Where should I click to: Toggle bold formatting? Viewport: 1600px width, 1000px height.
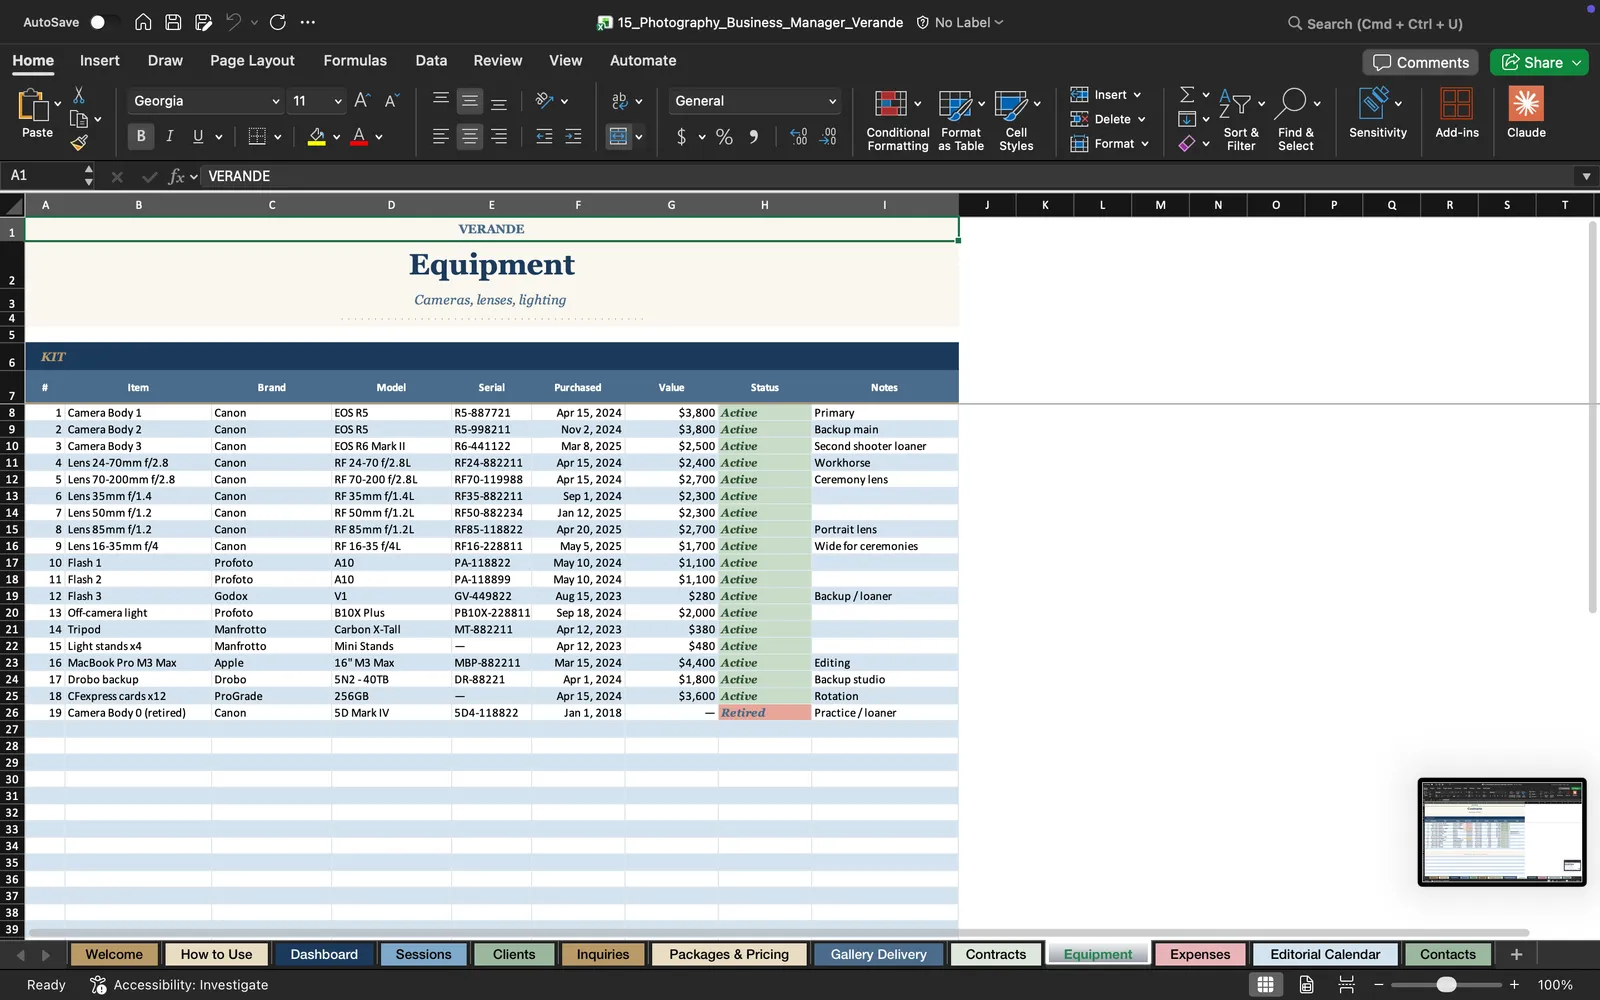tap(141, 136)
